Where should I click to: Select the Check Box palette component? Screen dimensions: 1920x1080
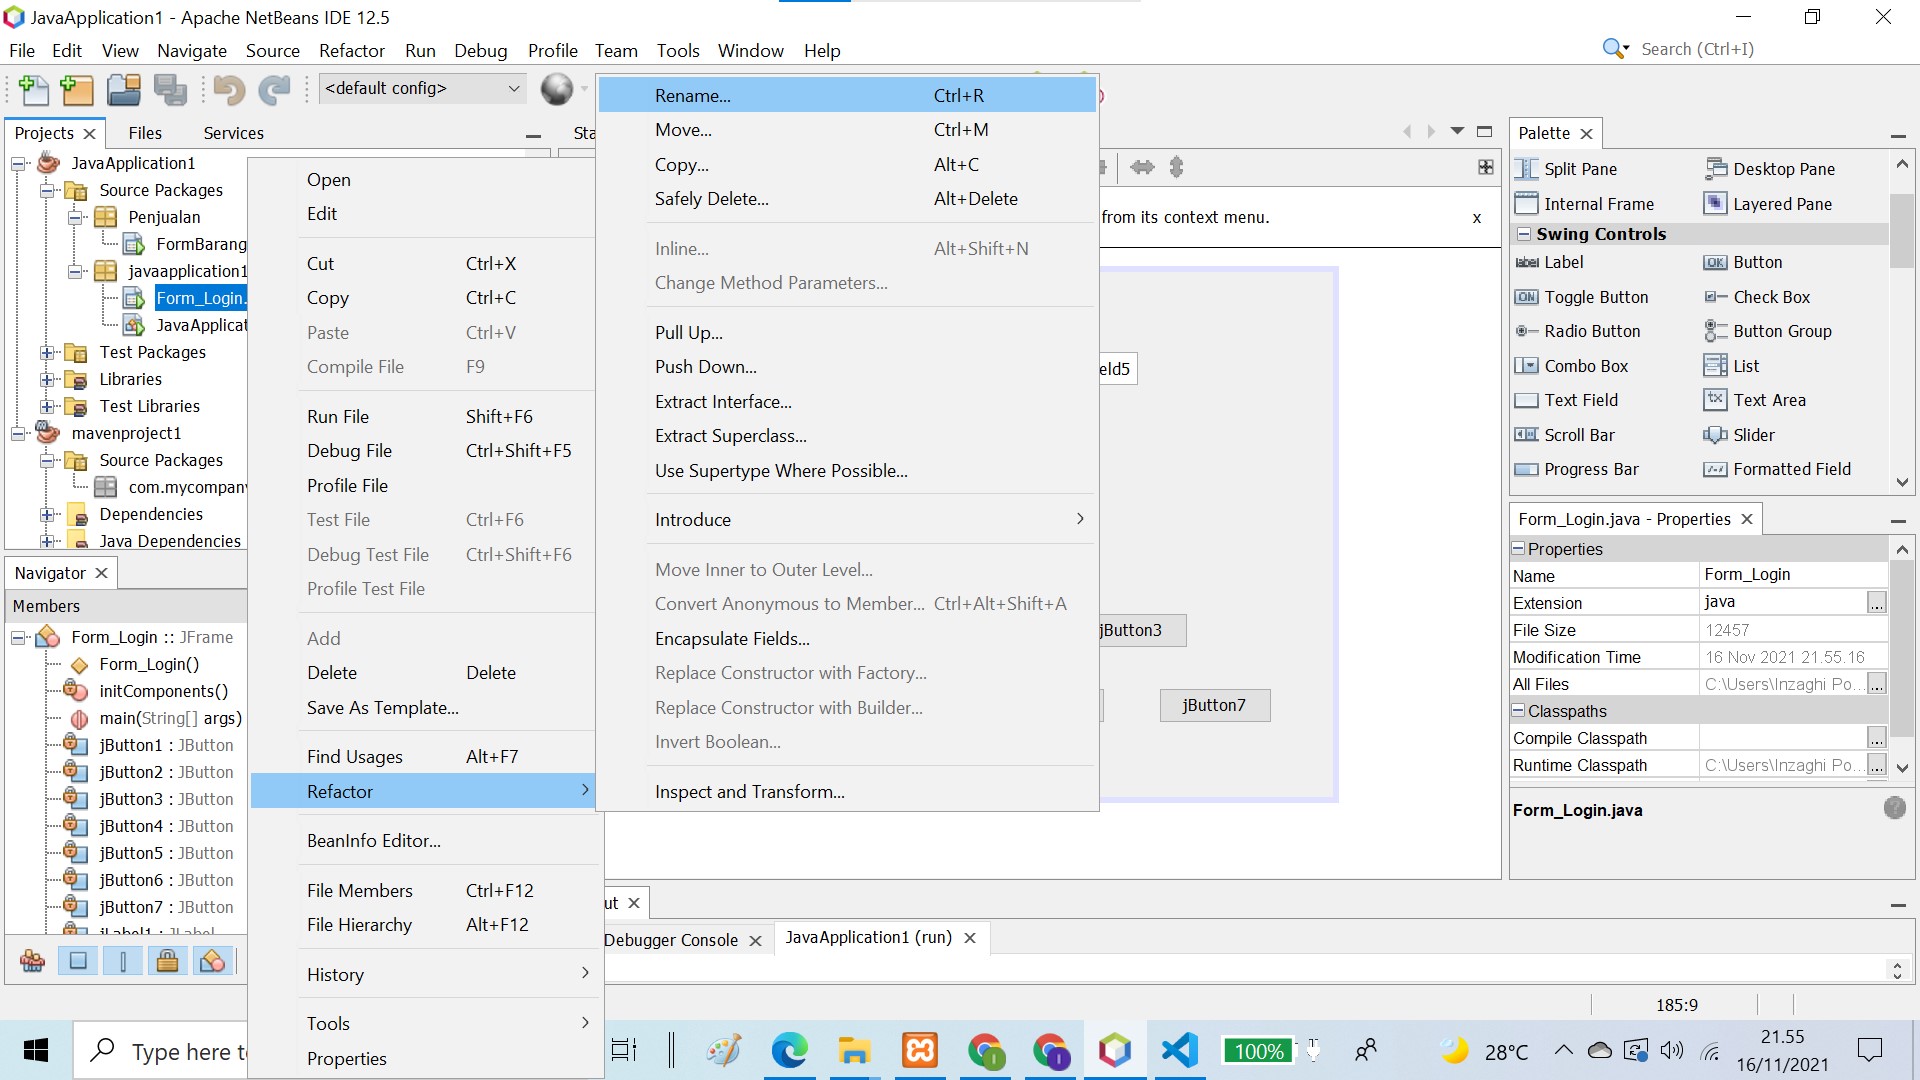pos(1772,297)
